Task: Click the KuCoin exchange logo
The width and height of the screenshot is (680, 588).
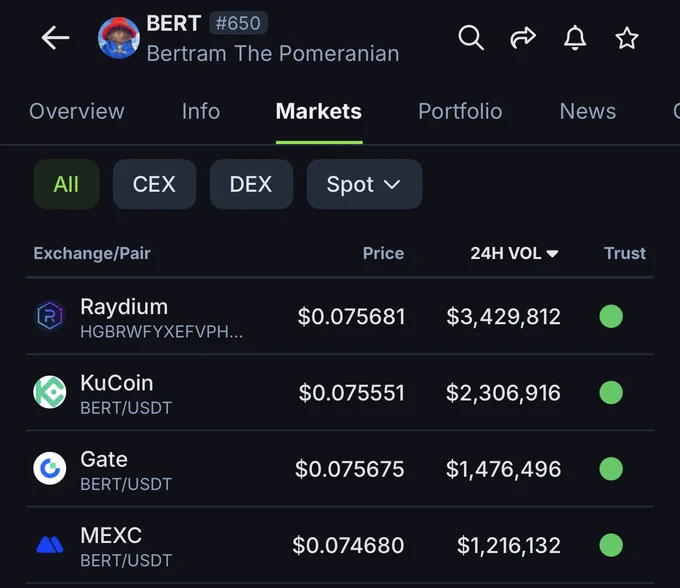Action: coord(50,392)
